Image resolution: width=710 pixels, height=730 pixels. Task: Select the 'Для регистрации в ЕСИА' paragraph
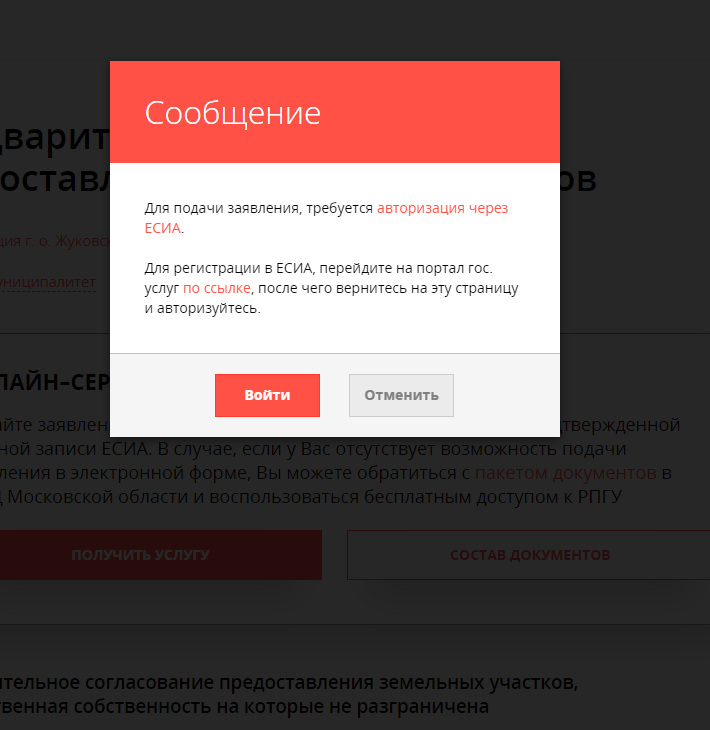tap(331, 288)
